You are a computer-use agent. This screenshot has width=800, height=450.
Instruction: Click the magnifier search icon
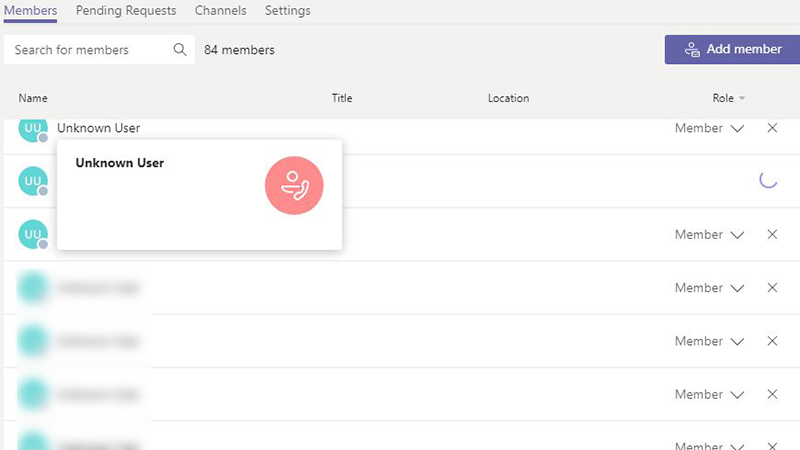coord(180,49)
